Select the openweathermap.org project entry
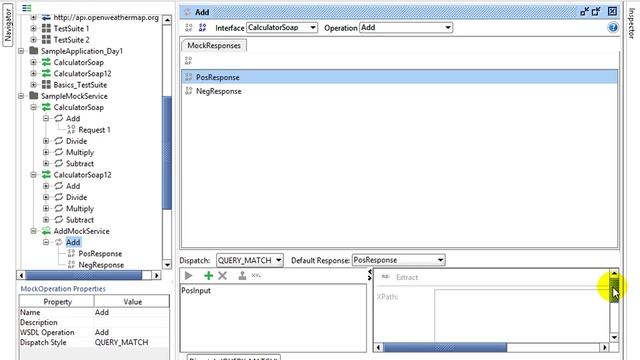Viewport: 640px width, 360px height. 106,18
